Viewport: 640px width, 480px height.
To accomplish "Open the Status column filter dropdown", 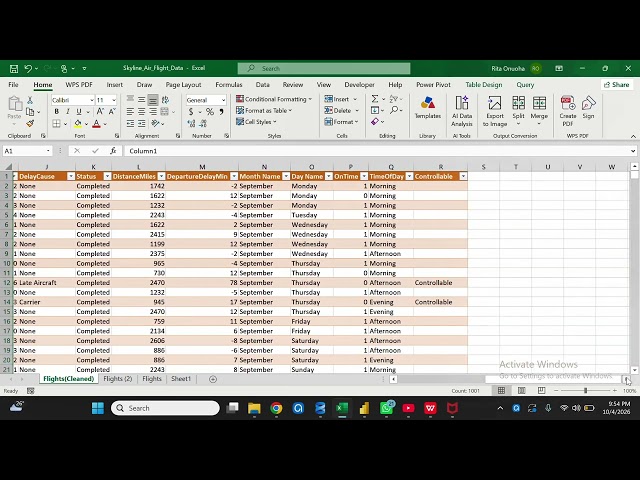I will click(107, 176).
